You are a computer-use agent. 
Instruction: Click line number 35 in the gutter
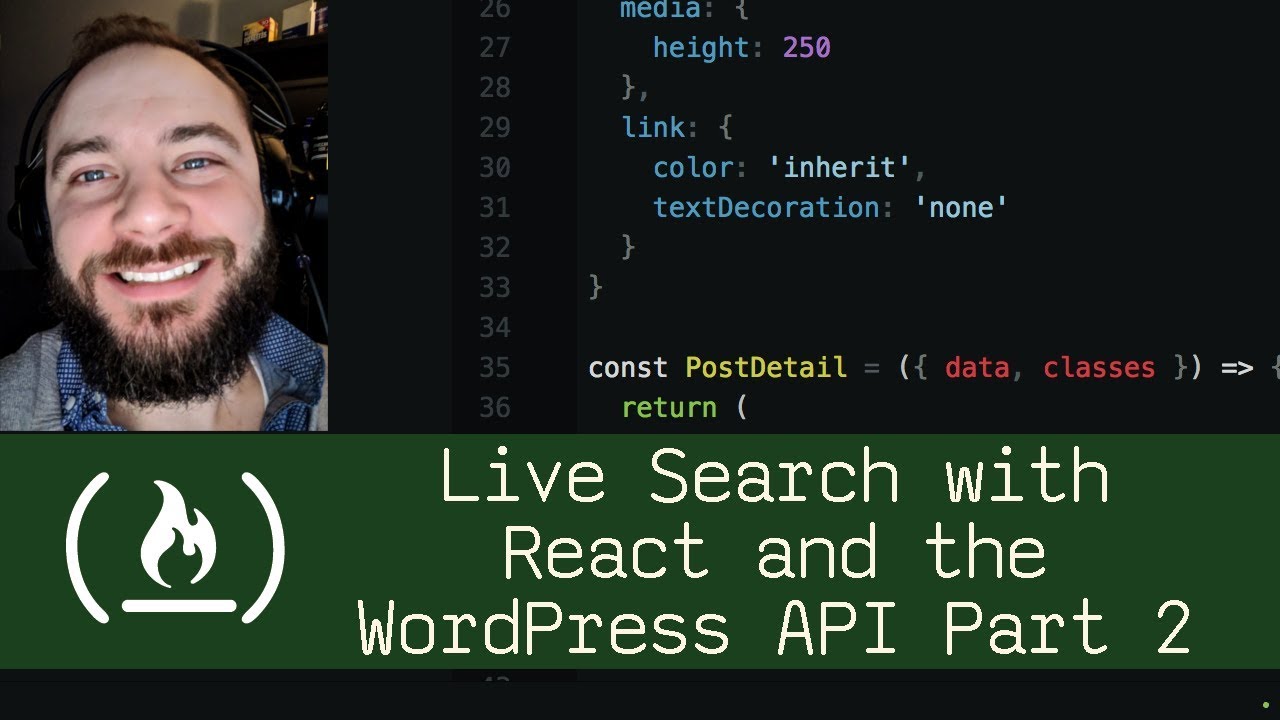[x=495, y=367]
